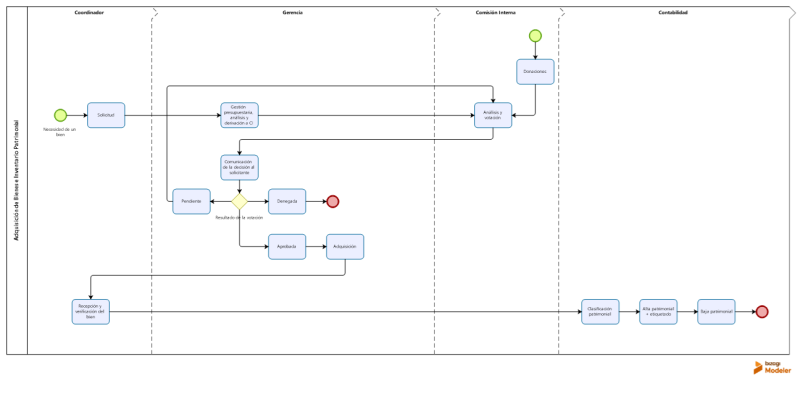Screen dimensions: 800x404
Task: Select the Adquisición task box
Action: tap(345, 247)
